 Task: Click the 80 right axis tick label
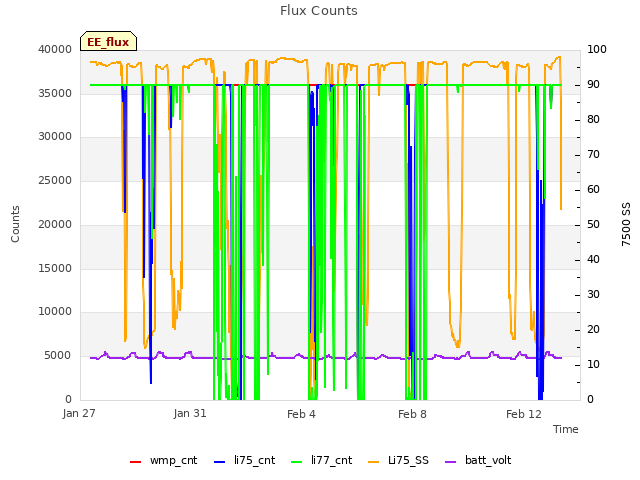click(x=593, y=120)
